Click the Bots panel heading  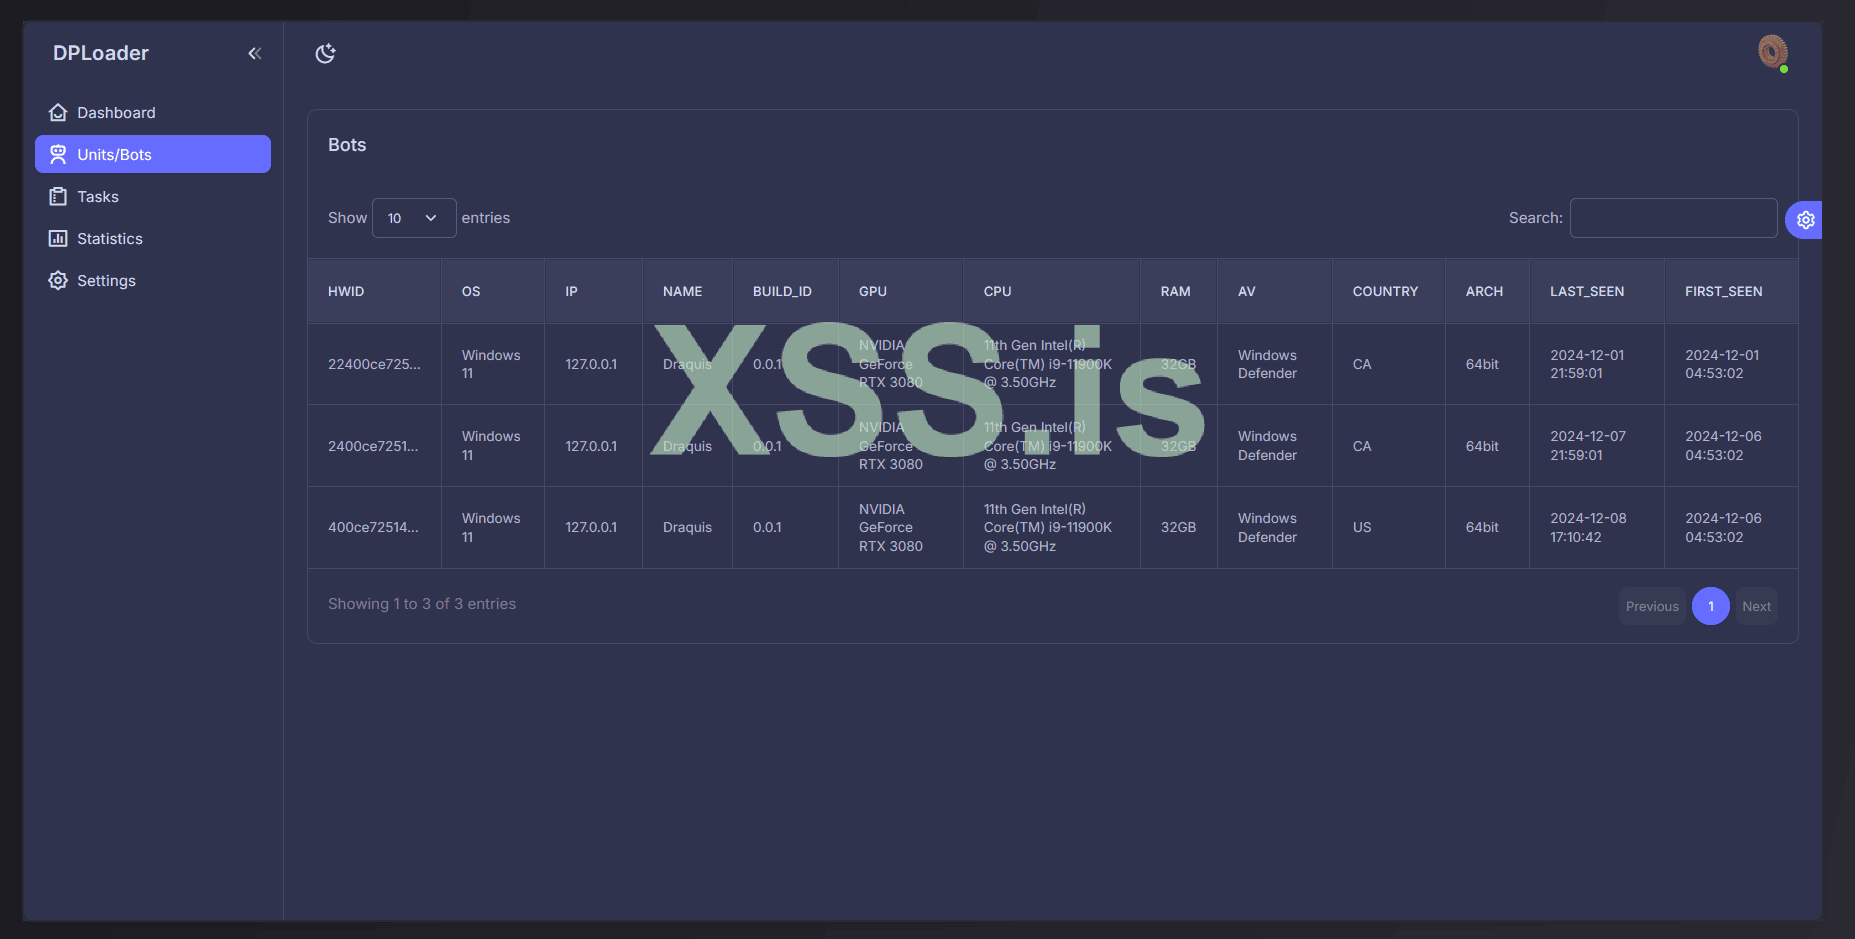pyautogui.click(x=347, y=145)
